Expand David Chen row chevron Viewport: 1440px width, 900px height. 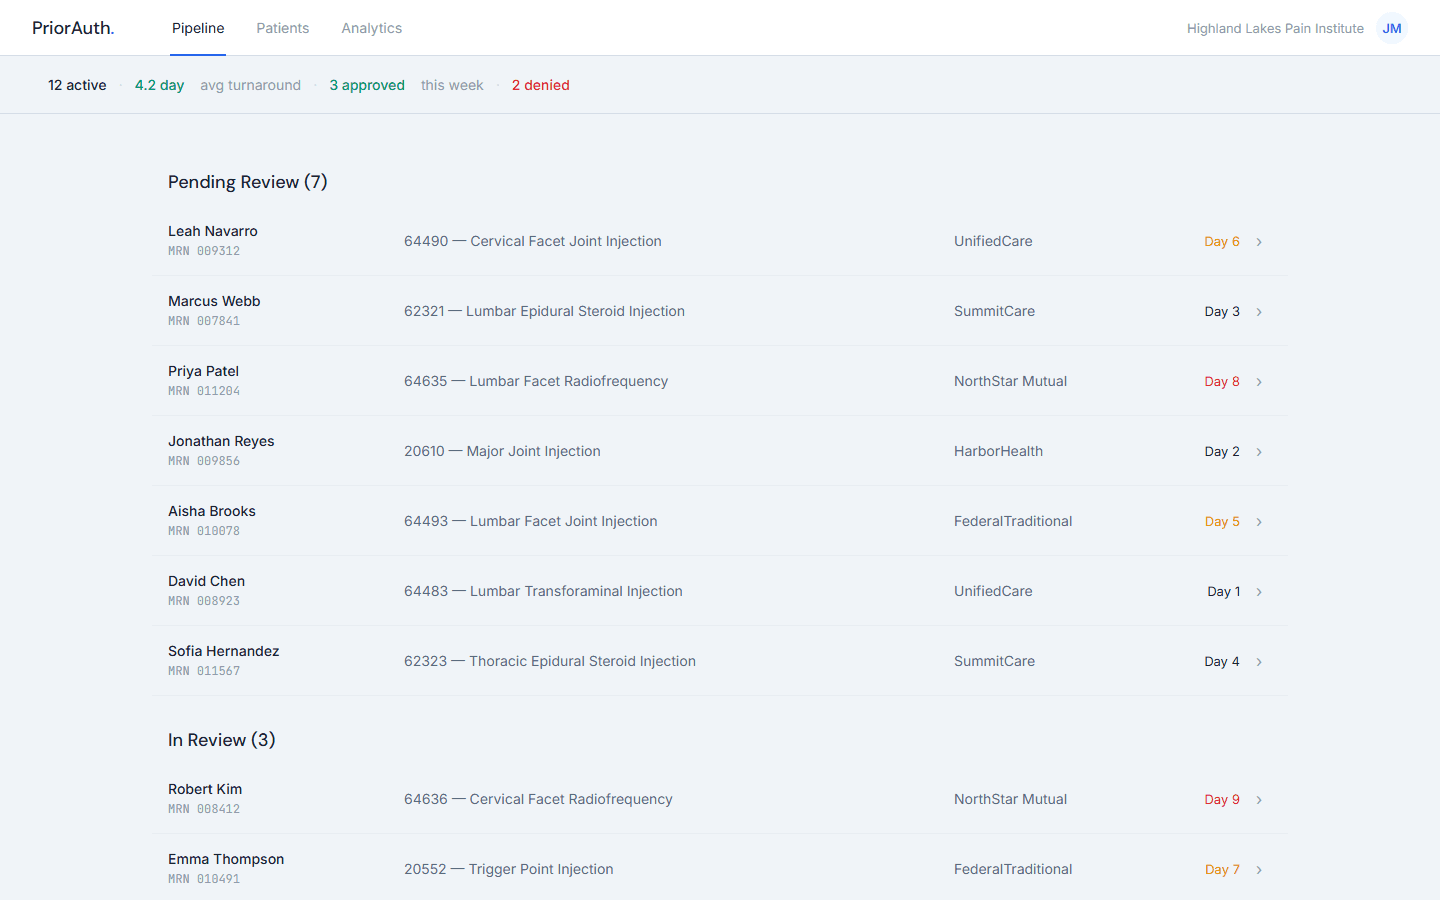tap(1259, 592)
